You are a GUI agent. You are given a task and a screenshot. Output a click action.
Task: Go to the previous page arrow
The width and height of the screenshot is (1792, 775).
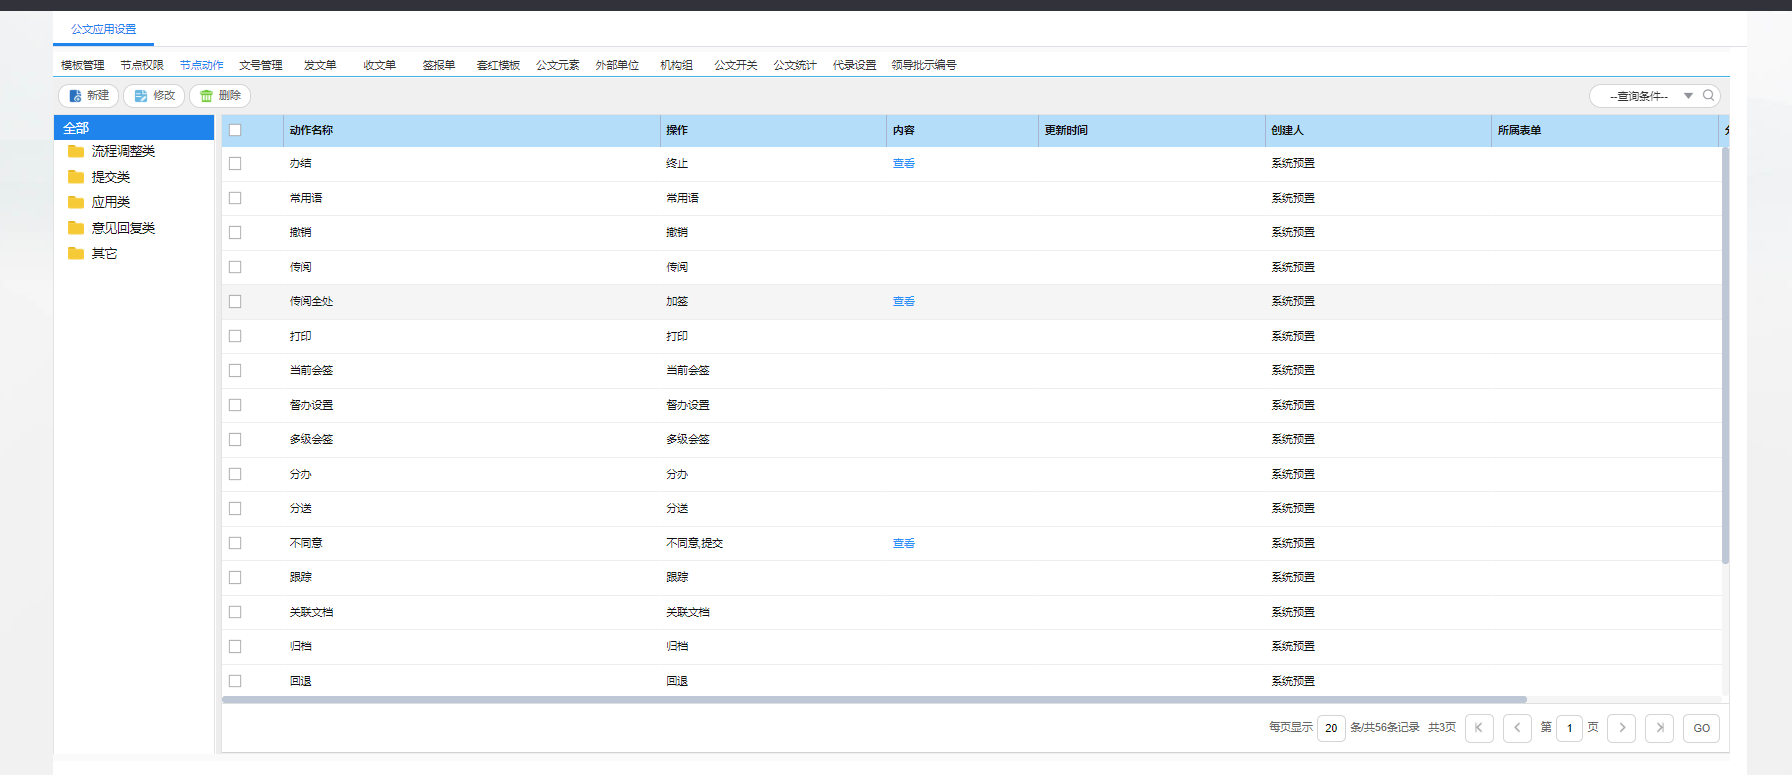pos(1517,728)
